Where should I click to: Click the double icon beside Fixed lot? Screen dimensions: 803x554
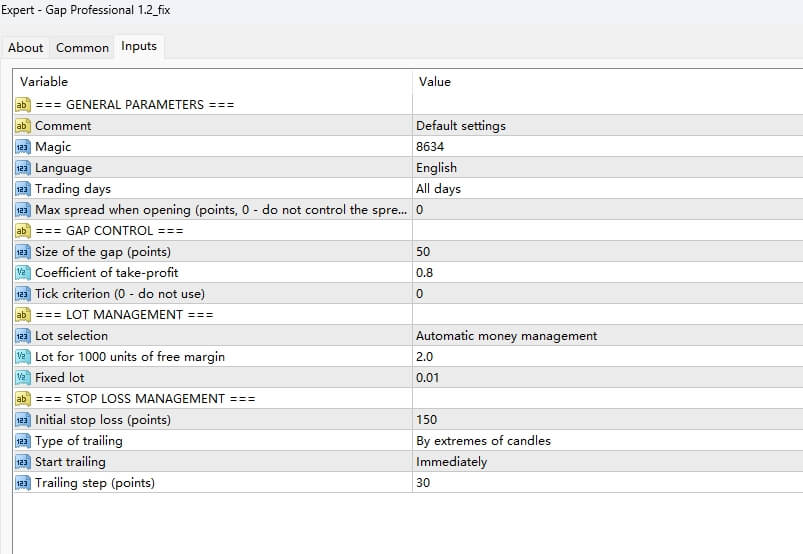click(23, 378)
